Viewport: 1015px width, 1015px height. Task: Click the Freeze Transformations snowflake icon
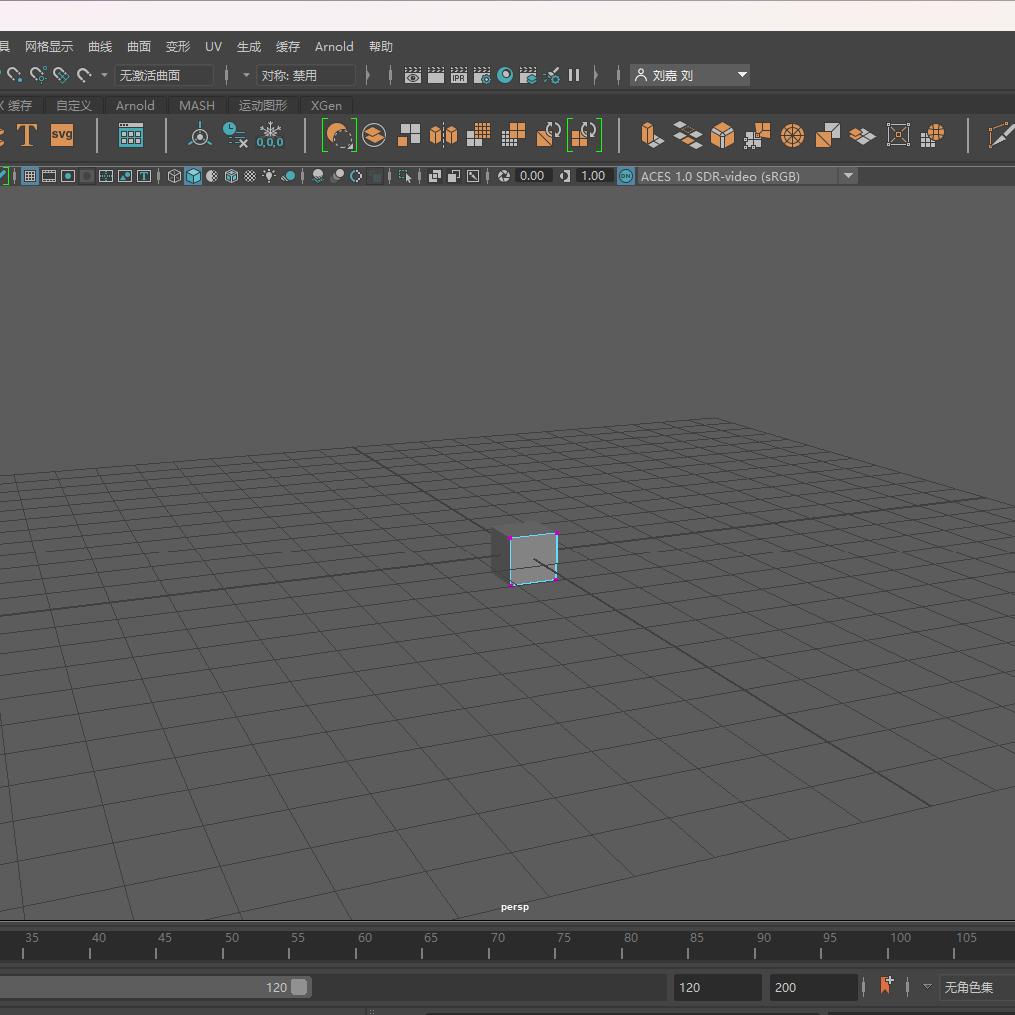coord(270,135)
